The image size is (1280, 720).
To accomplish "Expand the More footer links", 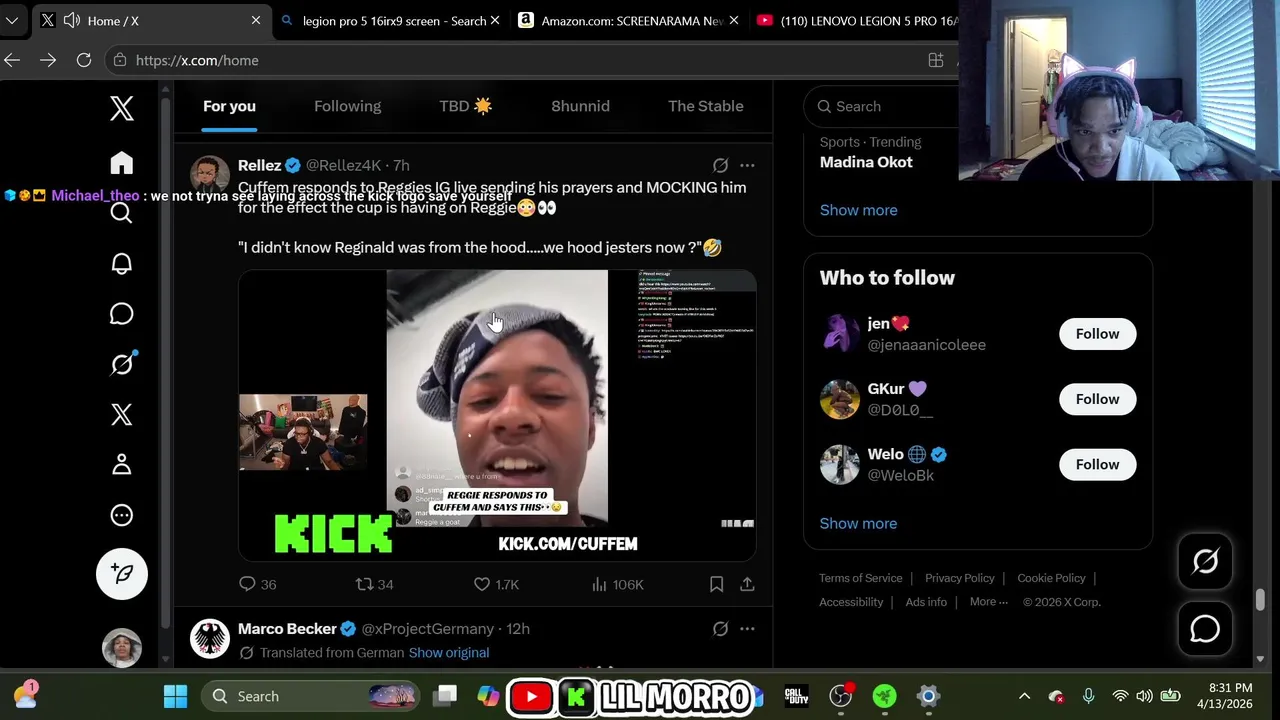I will [989, 602].
